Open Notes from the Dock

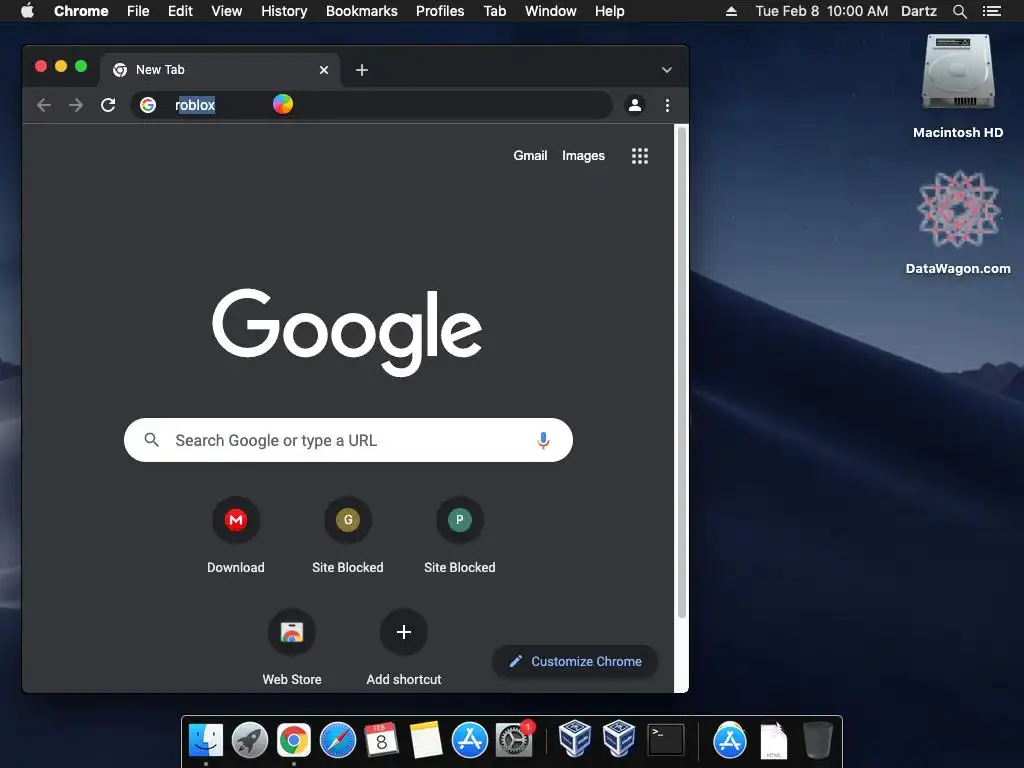[x=426, y=741]
